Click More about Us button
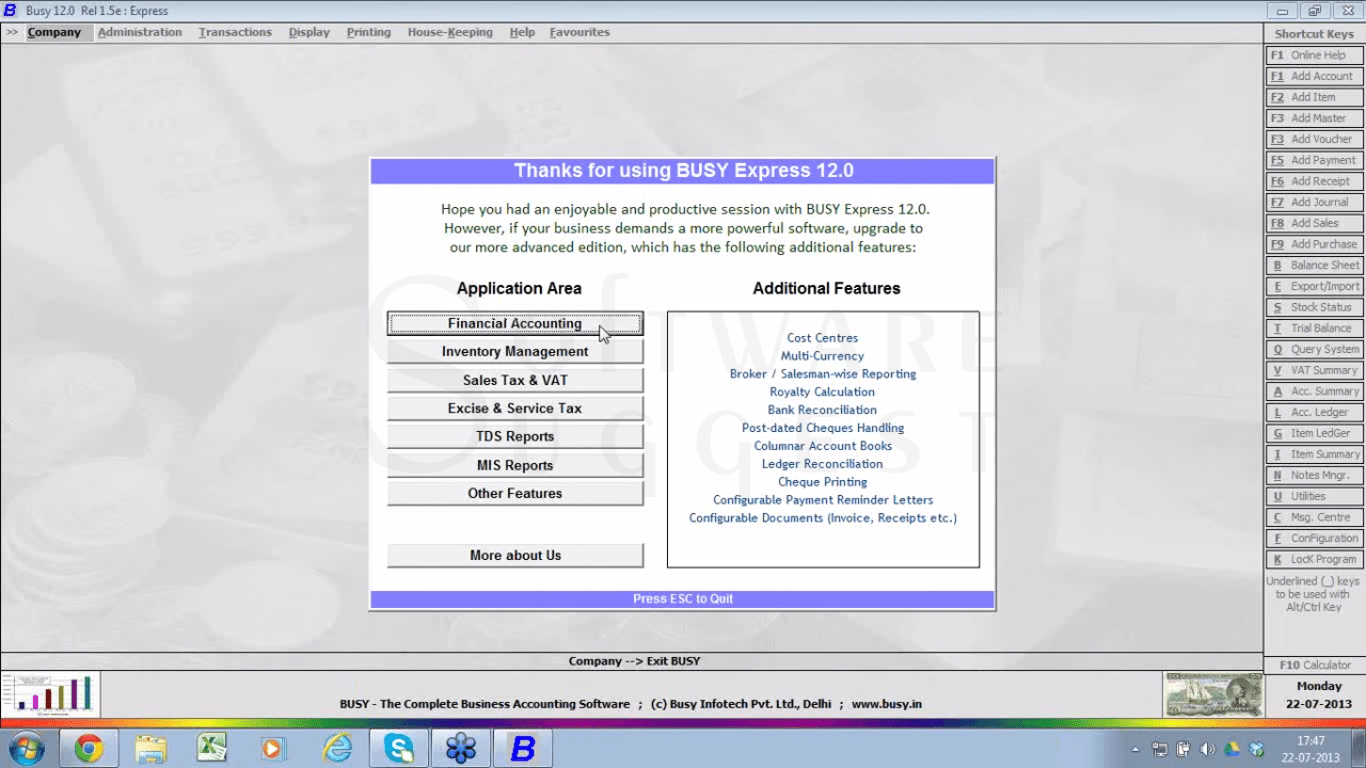The height and width of the screenshot is (768, 1366). pos(515,555)
